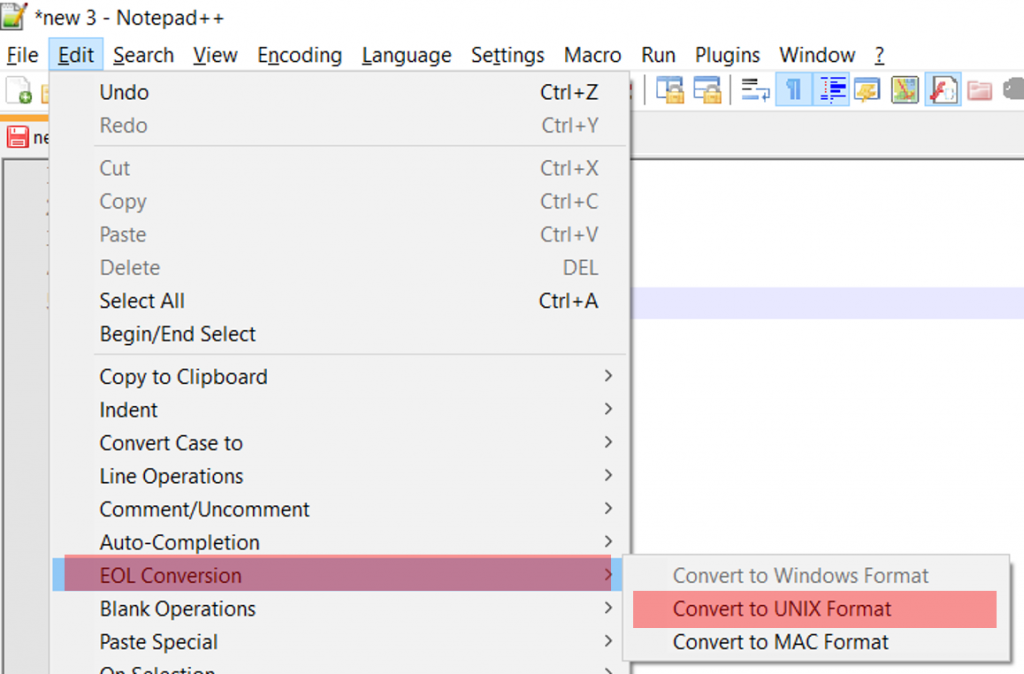The width and height of the screenshot is (1024, 674).
Task: Open the Language menu
Action: point(407,55)
